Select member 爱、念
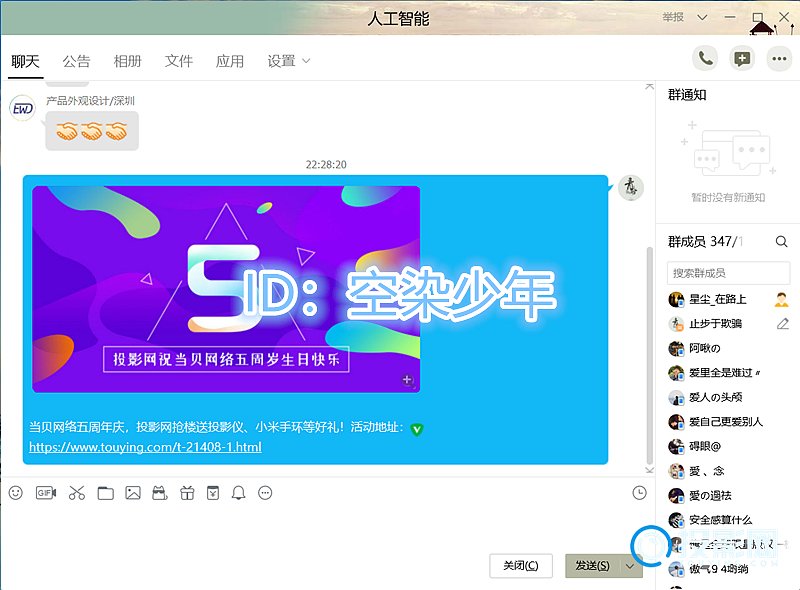This screenshot has width=800, height=590. [x=728, y=471]
